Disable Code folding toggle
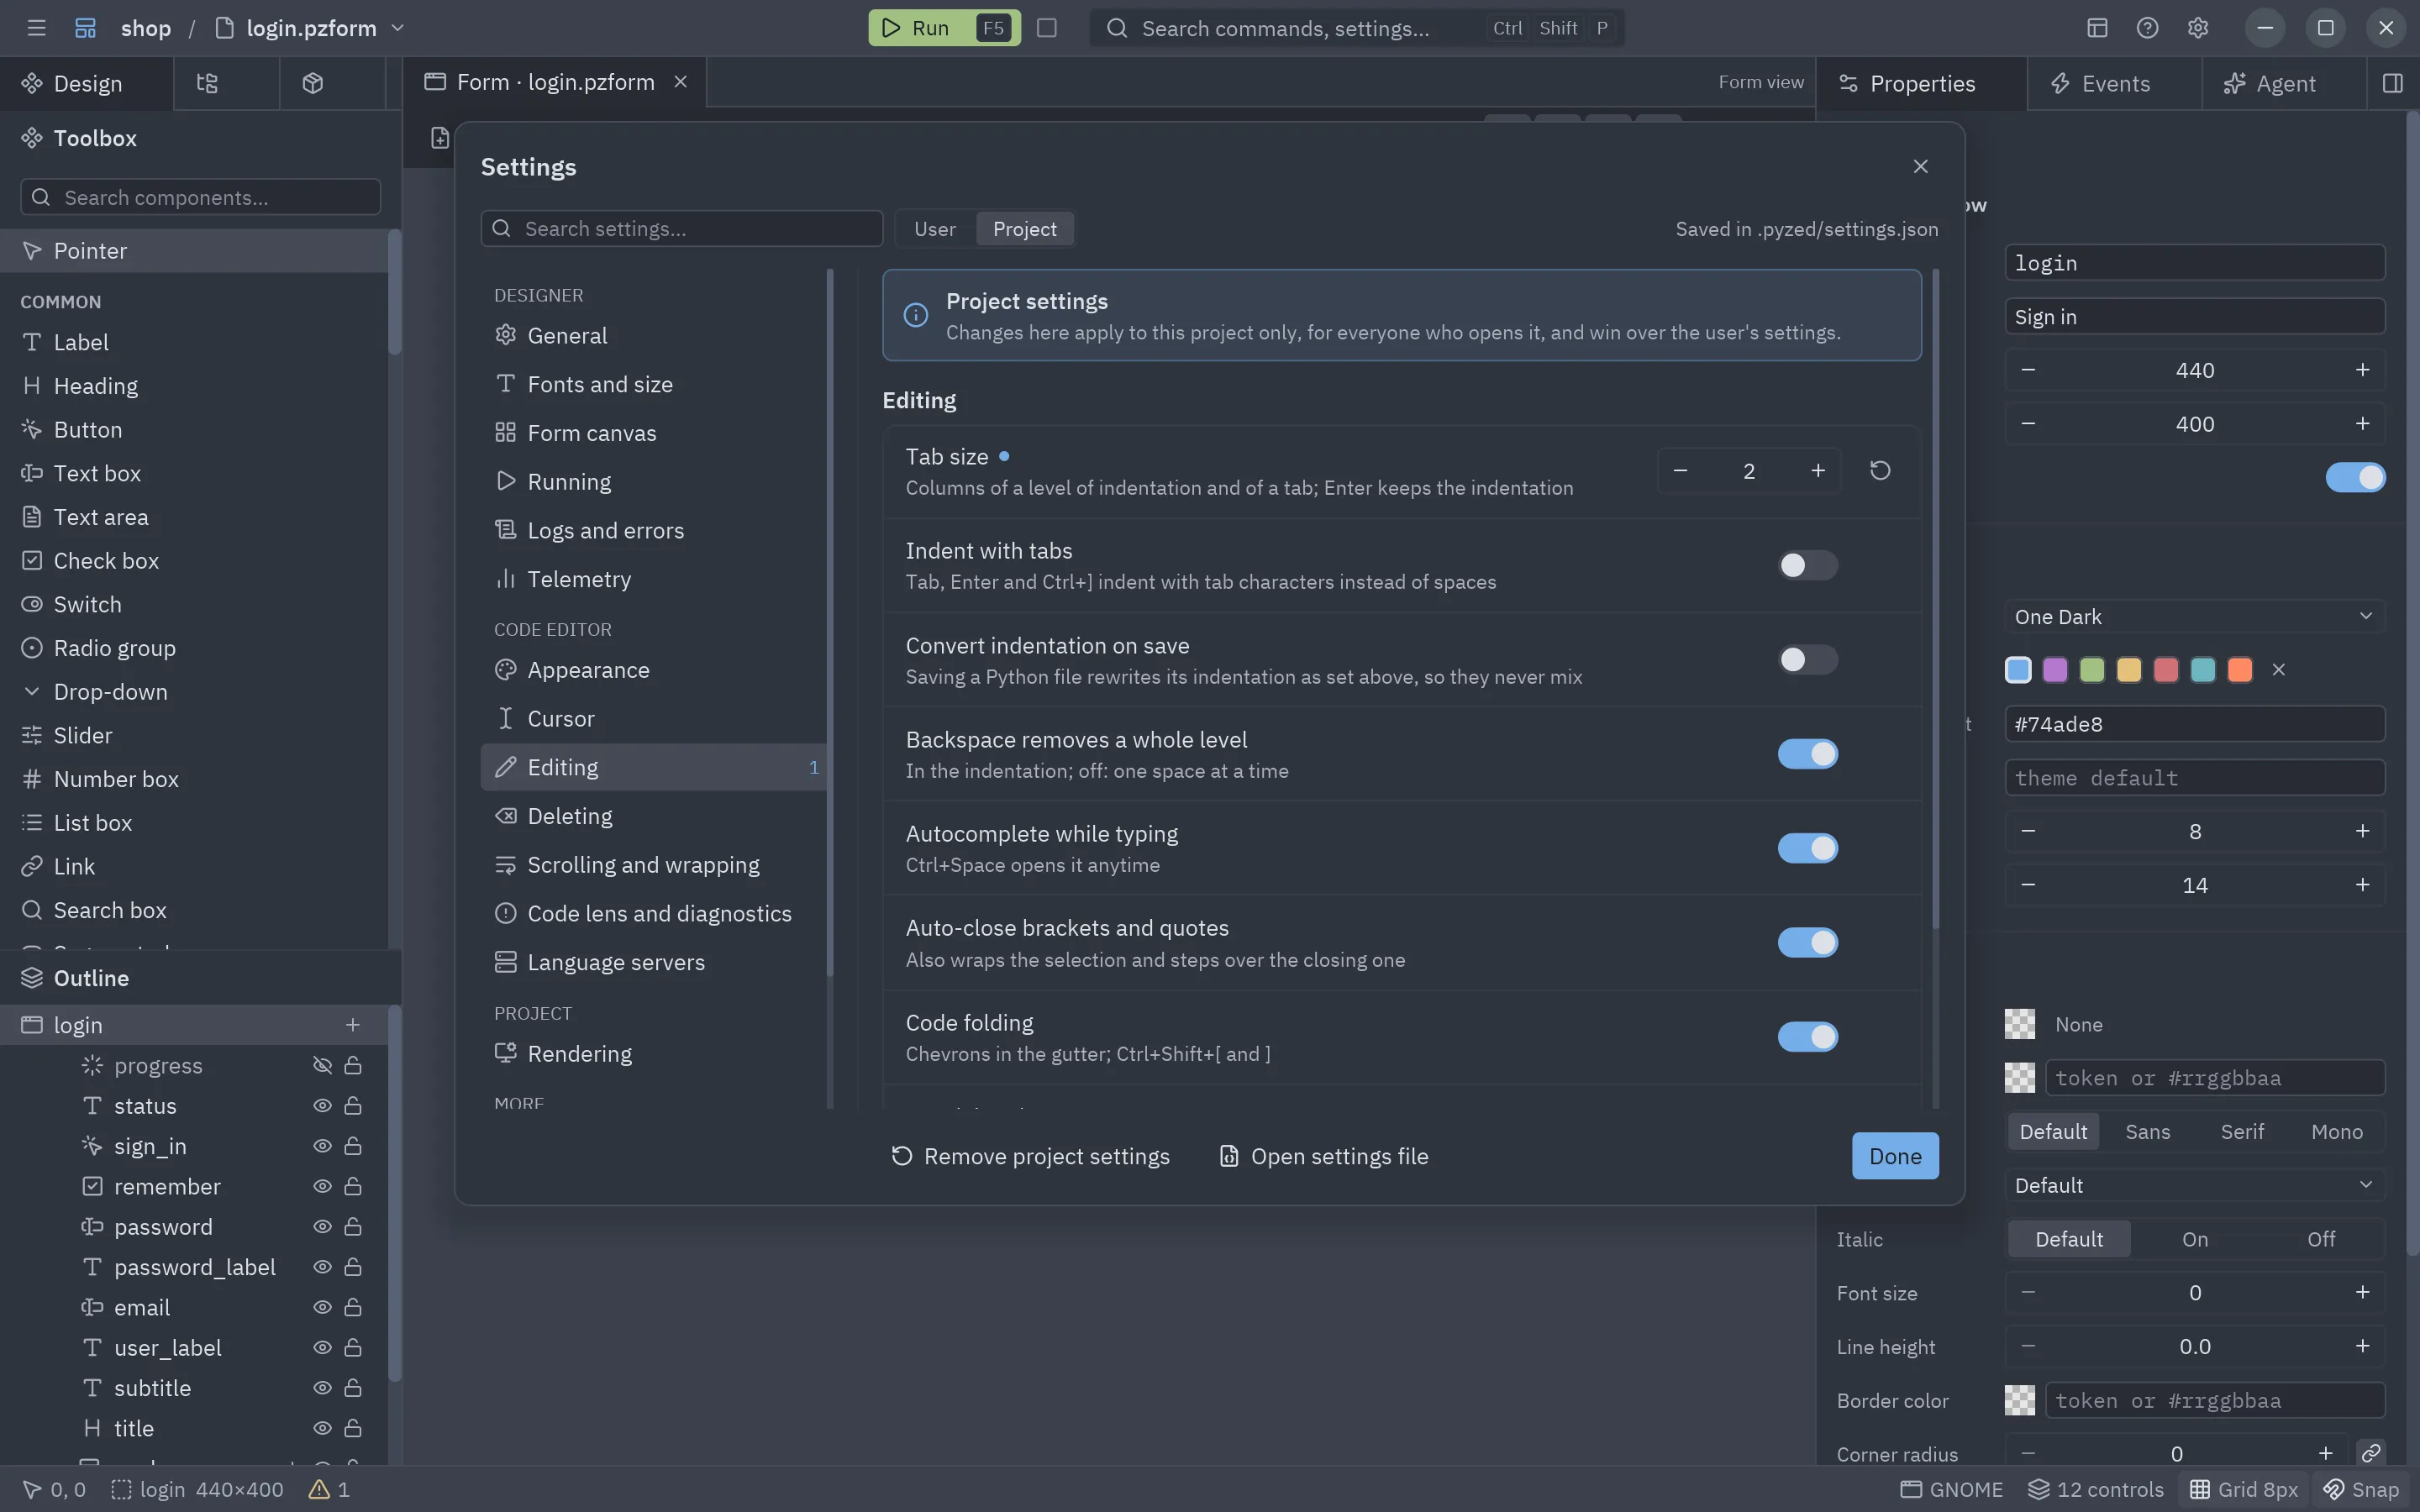Screen dimensions: 2420x1512 click(x=1807, y=1037)
